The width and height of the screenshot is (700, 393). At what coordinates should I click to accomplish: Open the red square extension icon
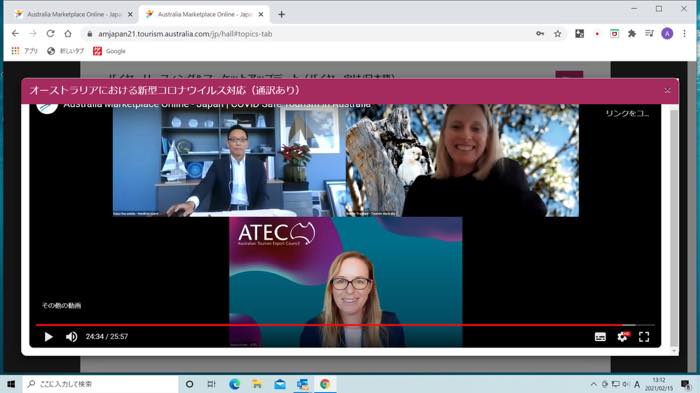(614, 33)
